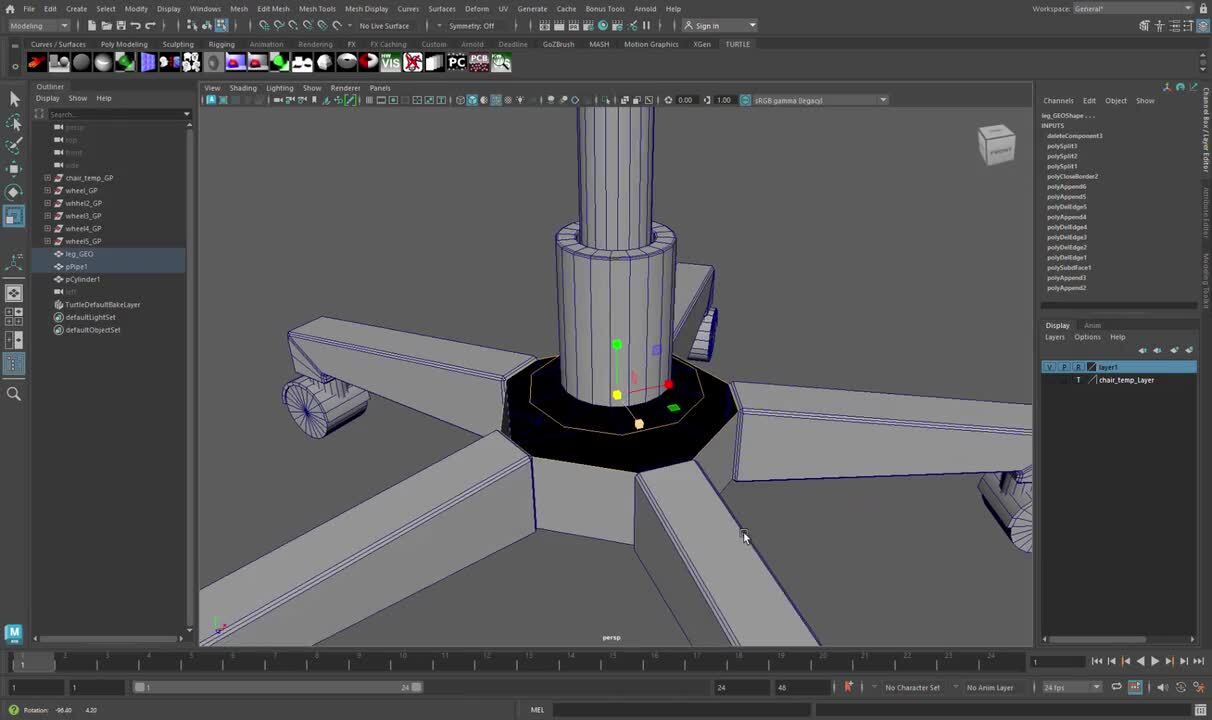The height and width of the screenshot is (720, 1212).
Task: Click the New Scene icon
Action: click(92, 25)
